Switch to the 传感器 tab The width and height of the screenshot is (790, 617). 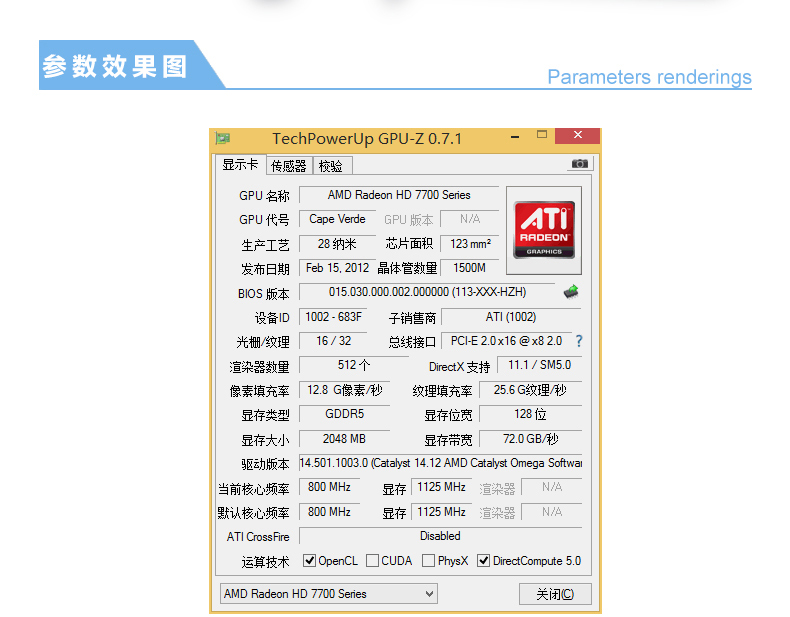coord(289,166)
